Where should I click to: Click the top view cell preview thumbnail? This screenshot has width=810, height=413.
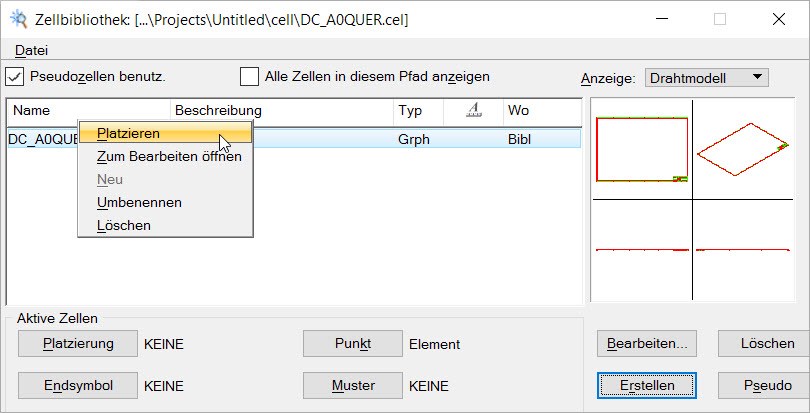(642, 150)
